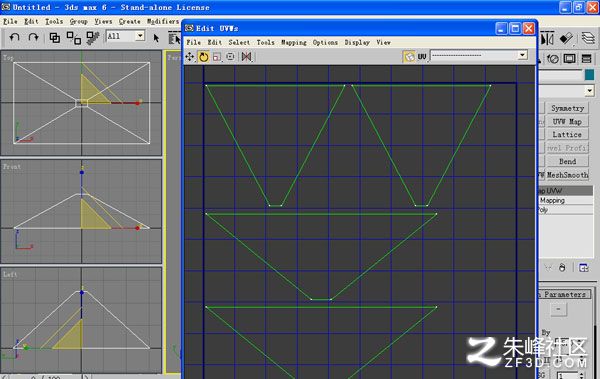The height and width of the screenshot is (379, 600).
Task: Select the Move tool in Edit UVWs
Action: tap(190, 57)
